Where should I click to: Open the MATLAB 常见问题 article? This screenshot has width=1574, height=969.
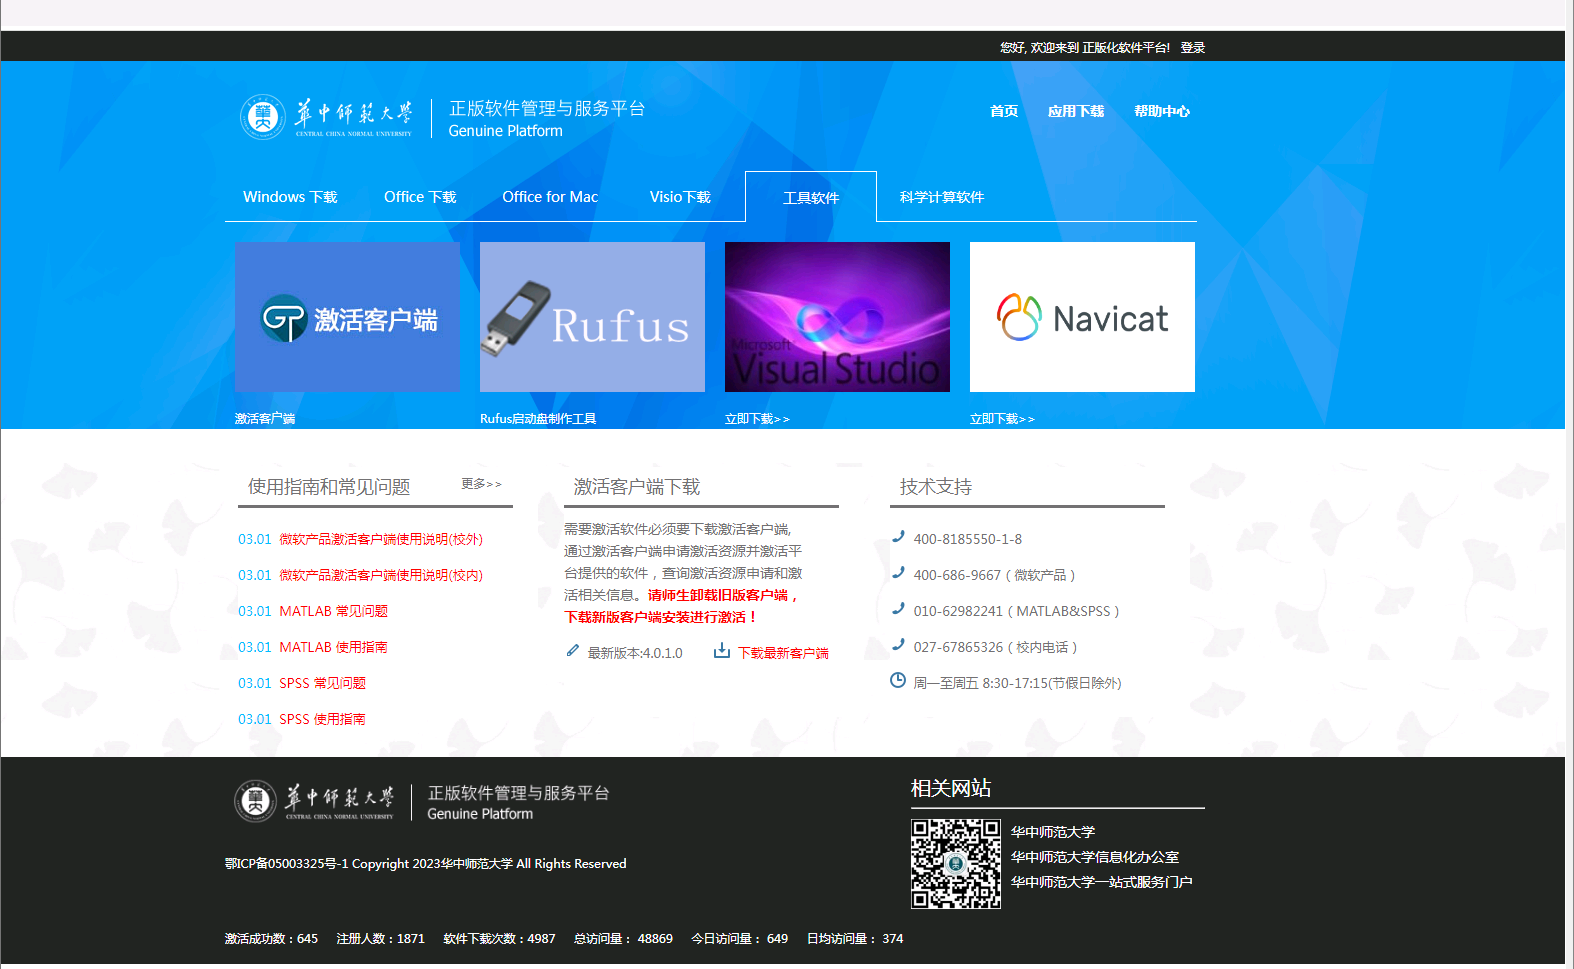click(333, 611)
